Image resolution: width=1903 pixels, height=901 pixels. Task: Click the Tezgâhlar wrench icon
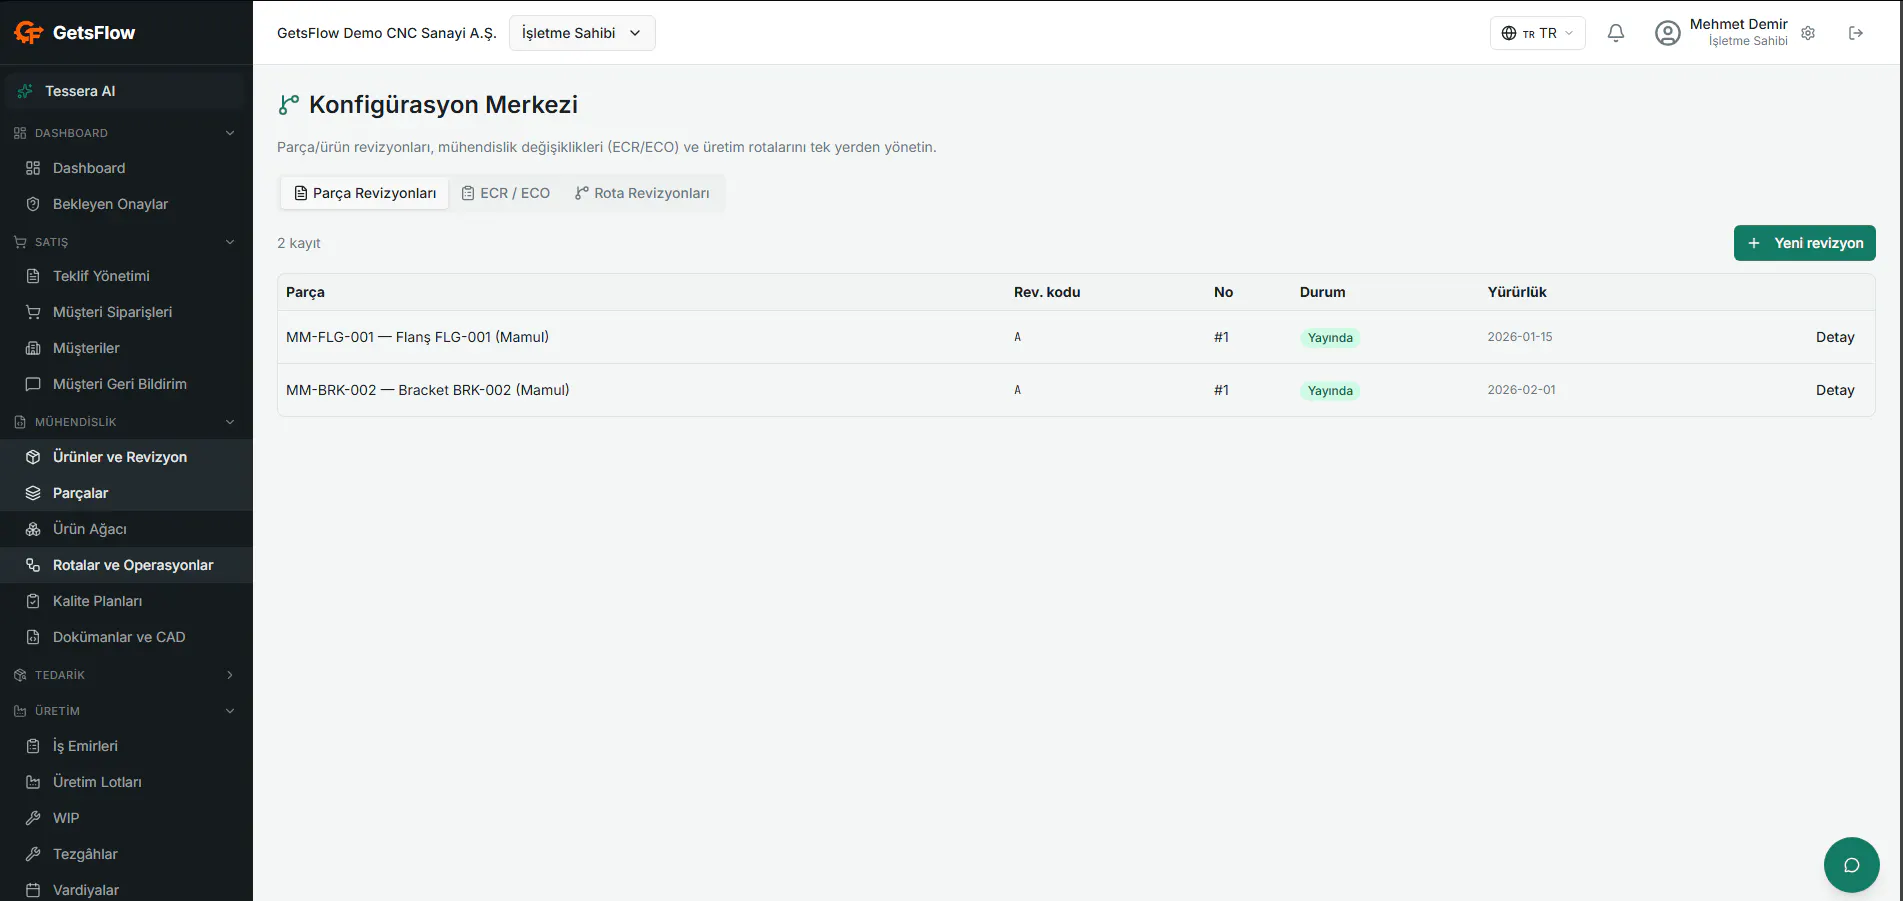pos(33,854)
